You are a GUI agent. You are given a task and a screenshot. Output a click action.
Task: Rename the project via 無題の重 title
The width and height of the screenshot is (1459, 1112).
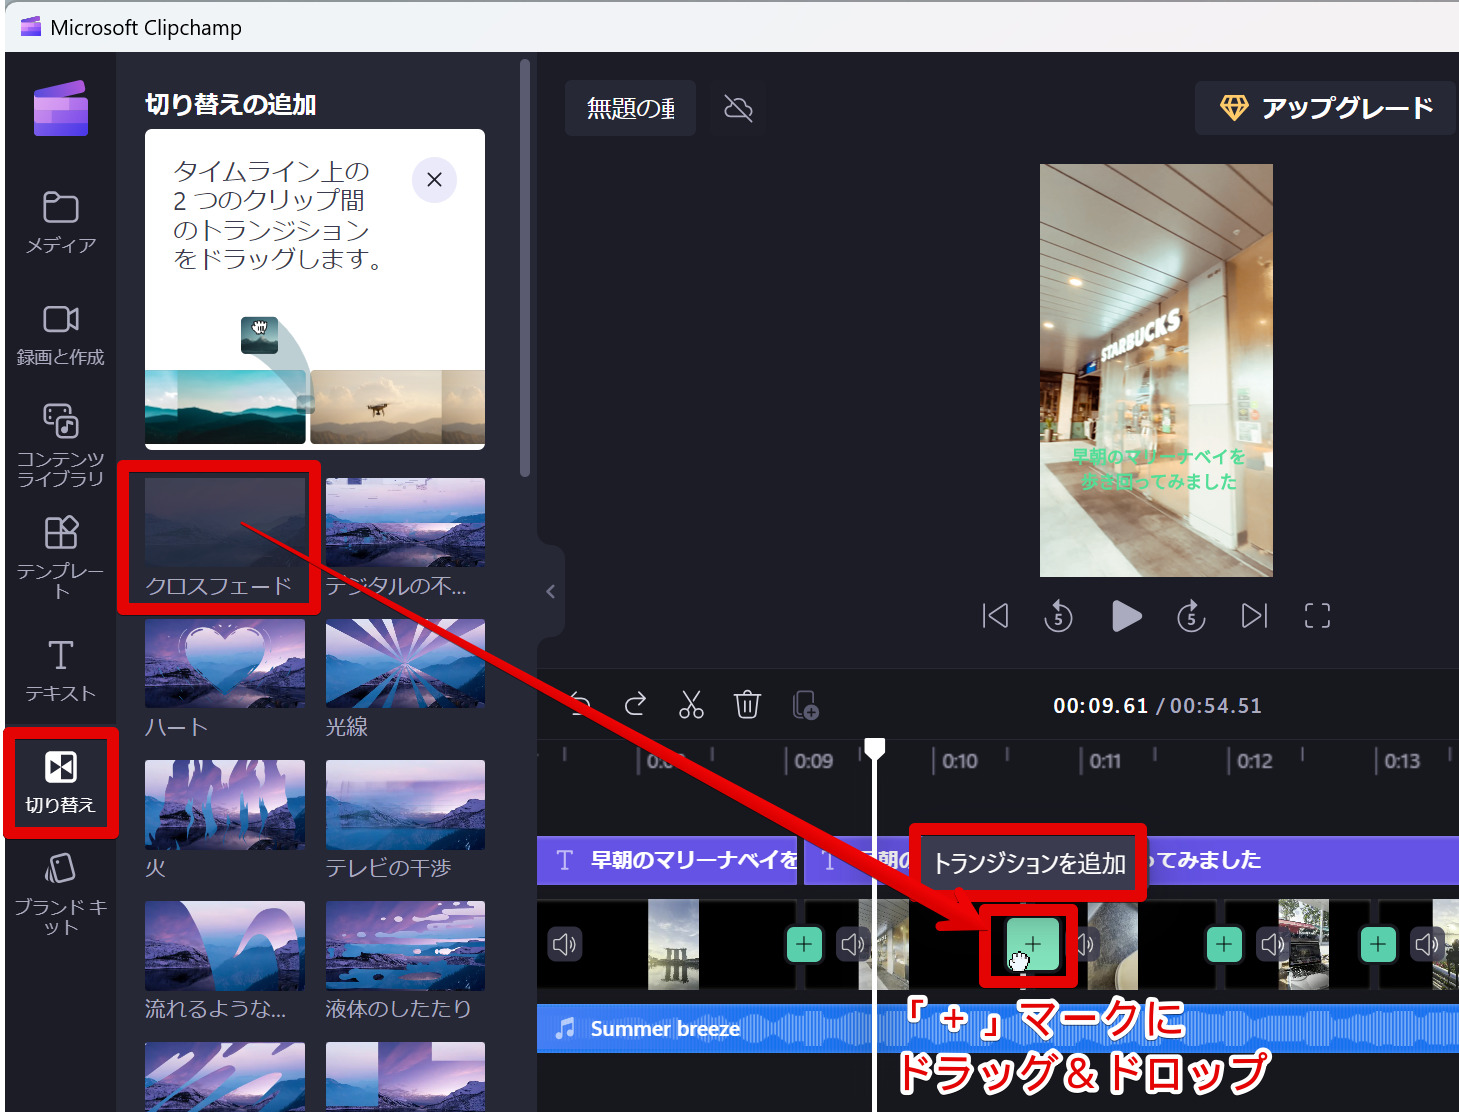click(x=629, y=108)
